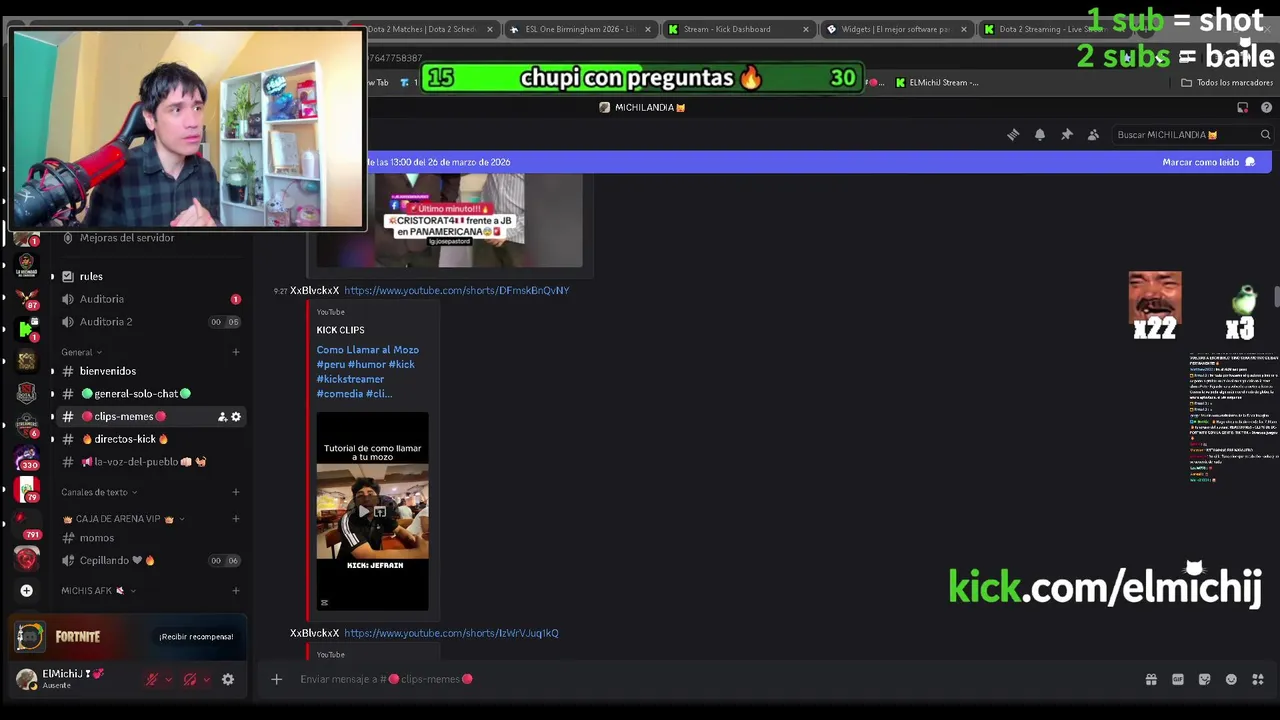Image resolution: width=1280 pixels, height=720 pixels.
Task: Open the Peru flag server with badge 79
Action: click(26, 490)
